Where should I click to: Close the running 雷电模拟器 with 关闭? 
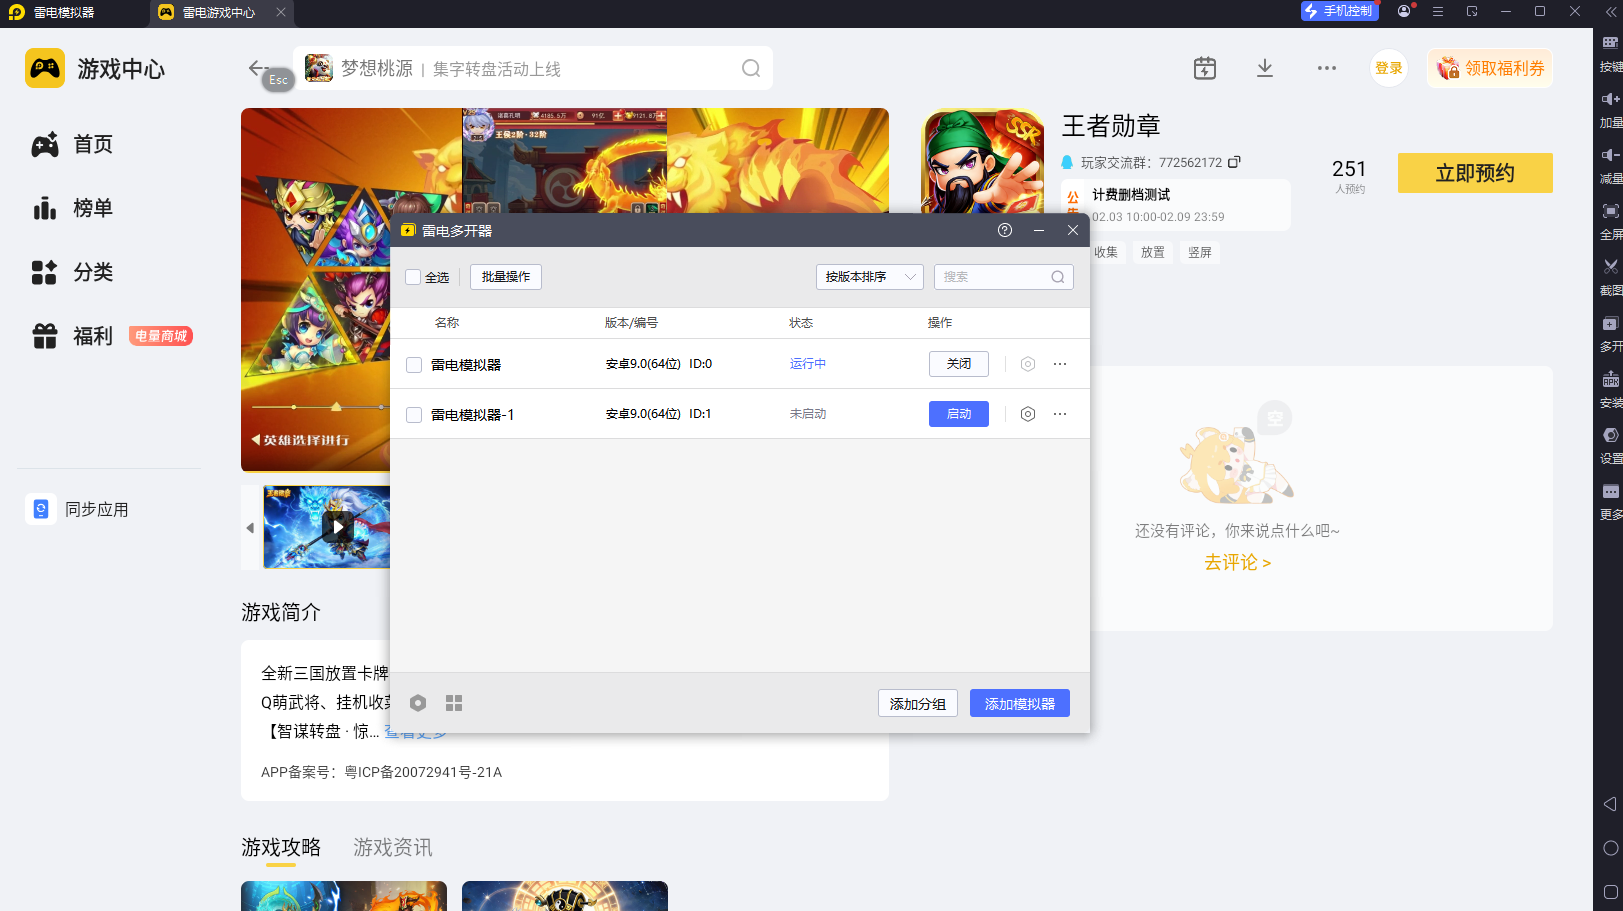point(959,364)
